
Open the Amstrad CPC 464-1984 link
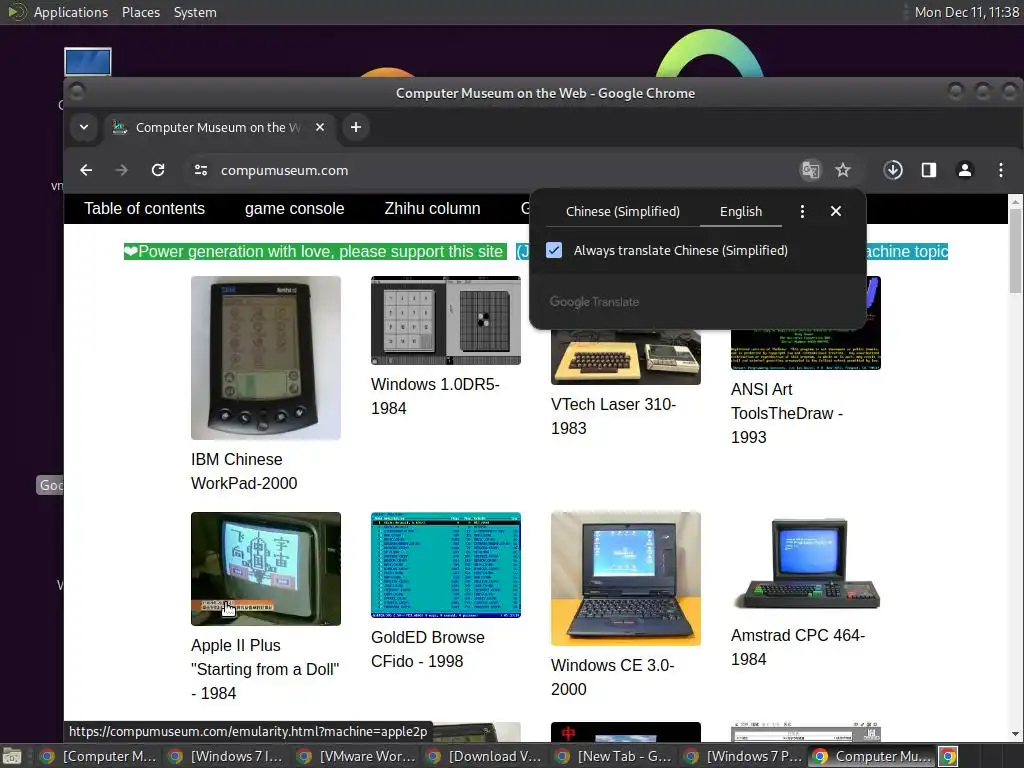point(798,647)
